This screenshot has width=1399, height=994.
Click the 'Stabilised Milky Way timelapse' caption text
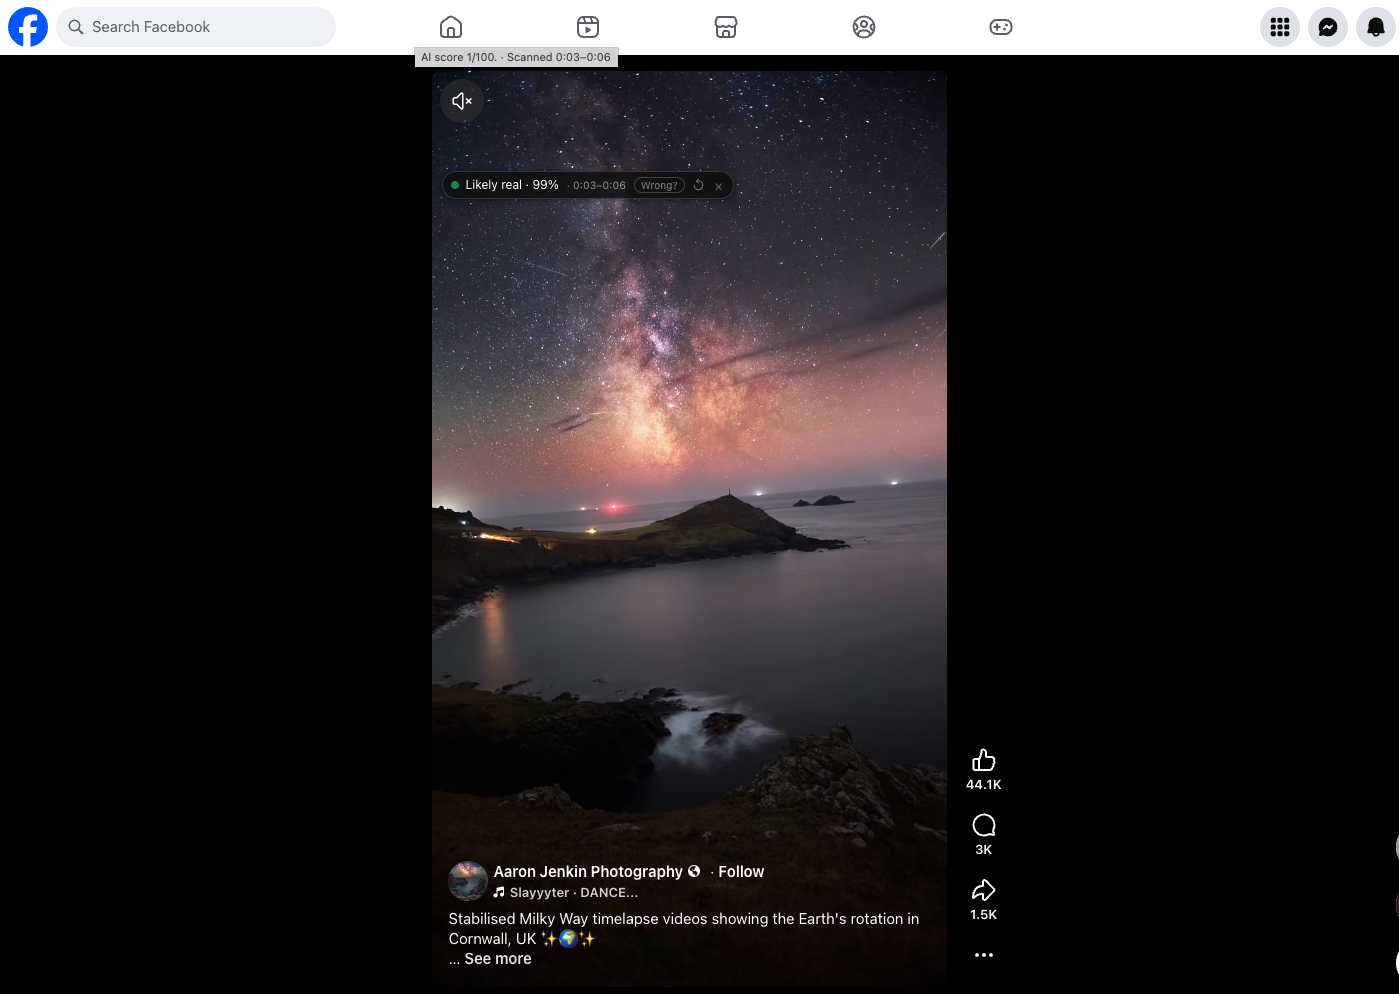click(684, 929)
